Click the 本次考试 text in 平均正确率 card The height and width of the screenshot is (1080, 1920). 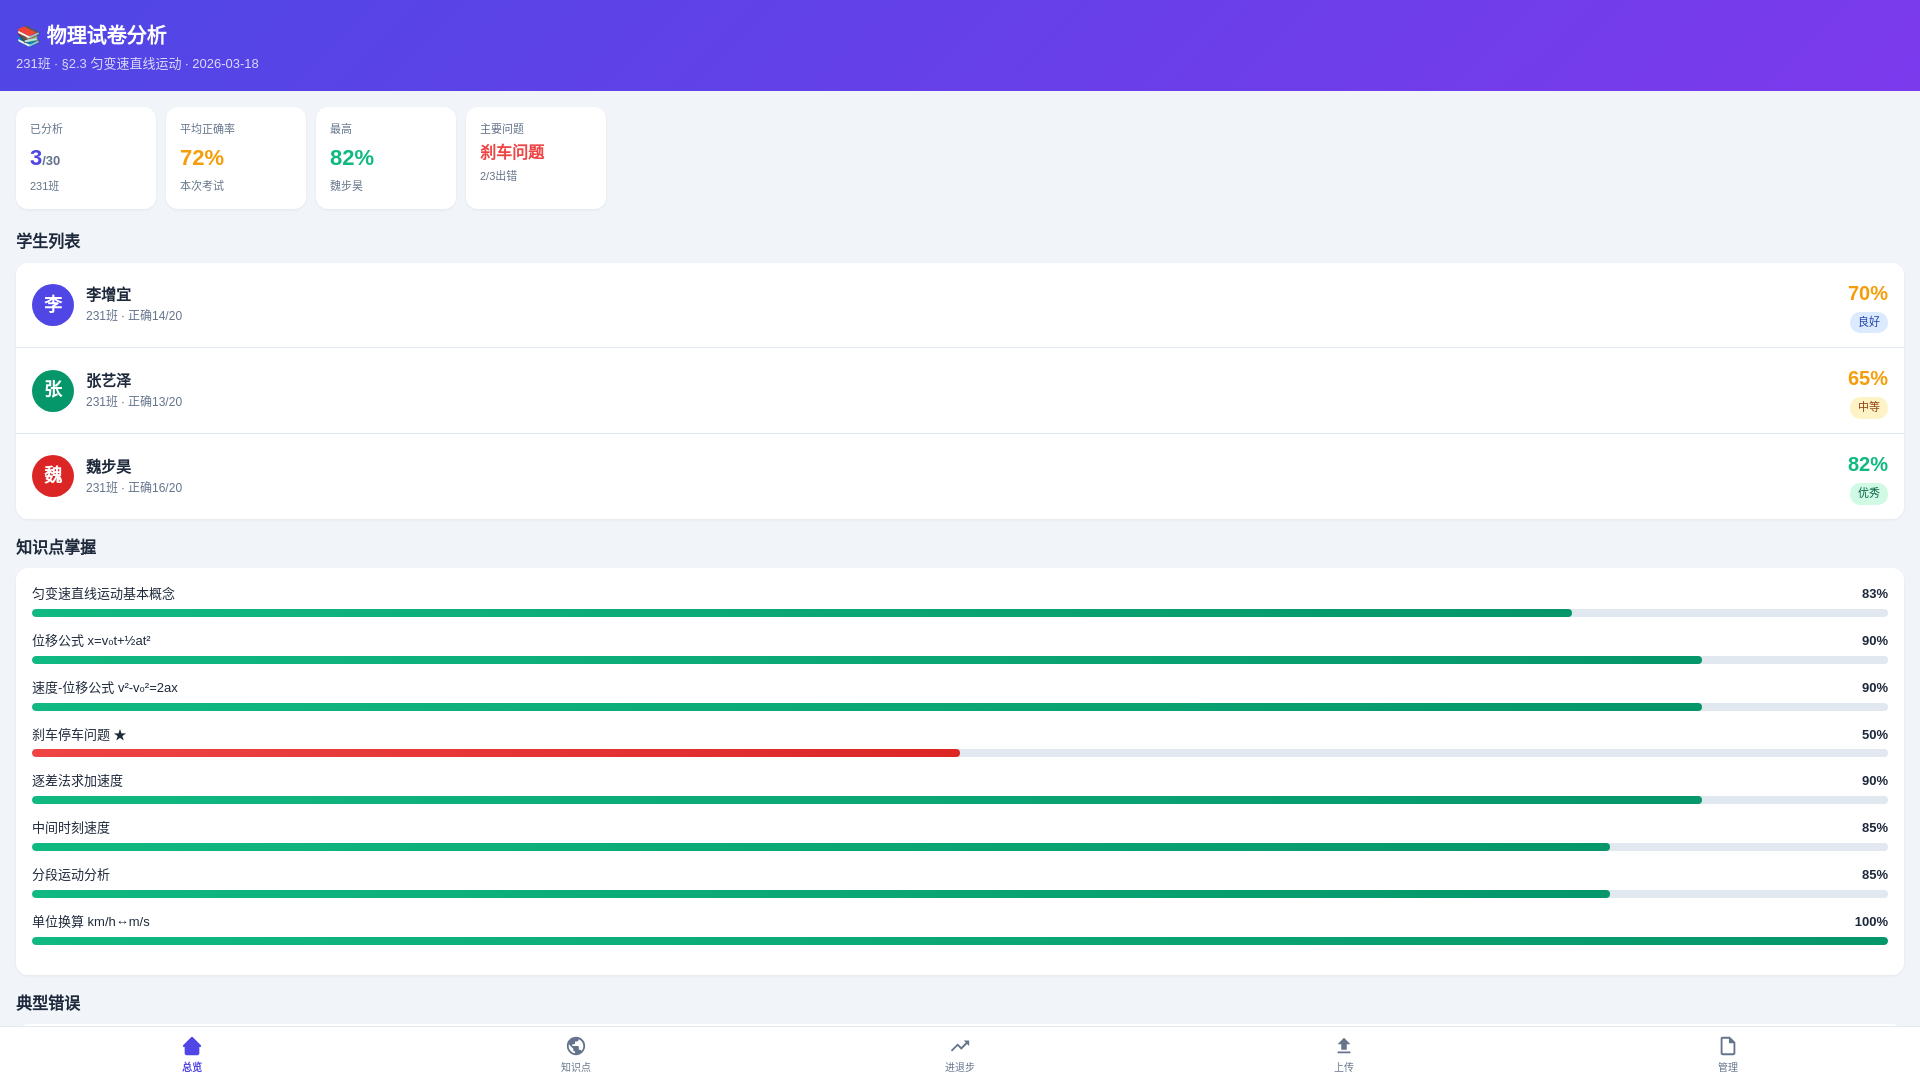[202, 186]
